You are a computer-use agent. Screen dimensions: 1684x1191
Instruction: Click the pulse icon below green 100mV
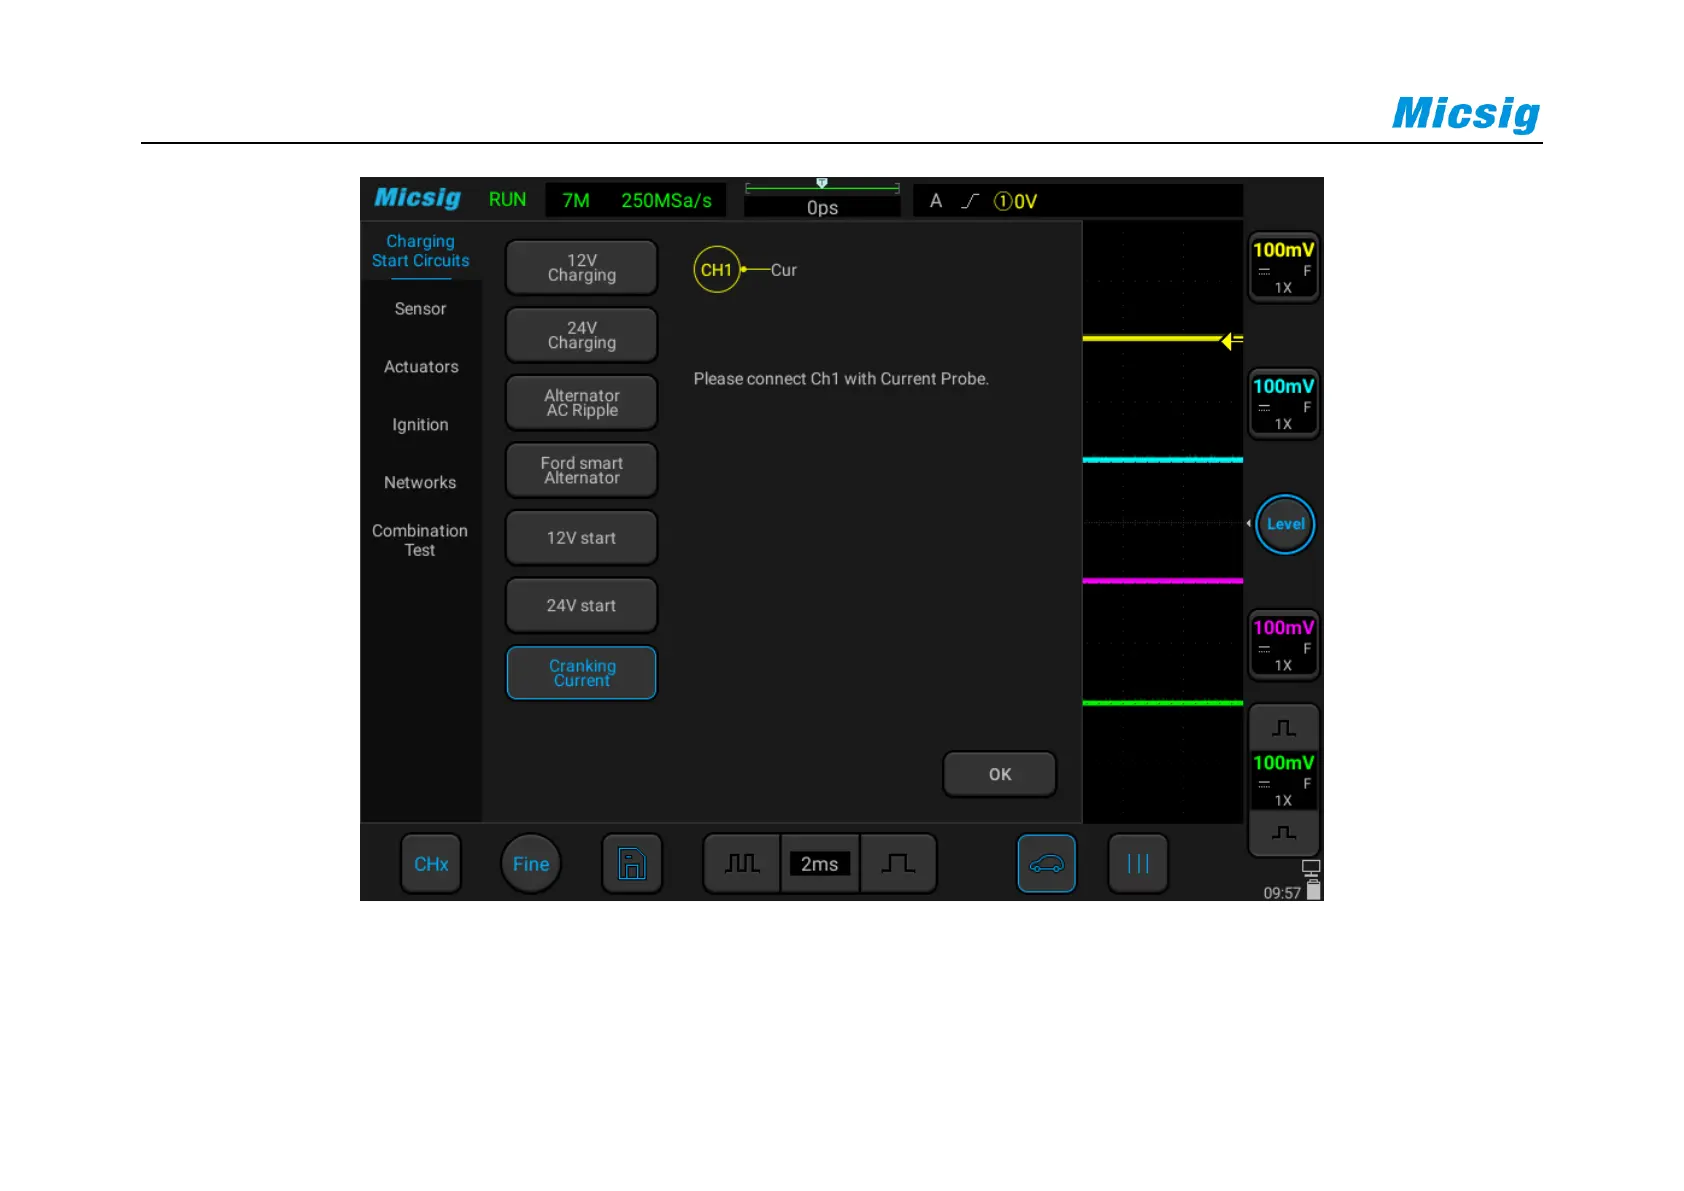pos(1284,832)
